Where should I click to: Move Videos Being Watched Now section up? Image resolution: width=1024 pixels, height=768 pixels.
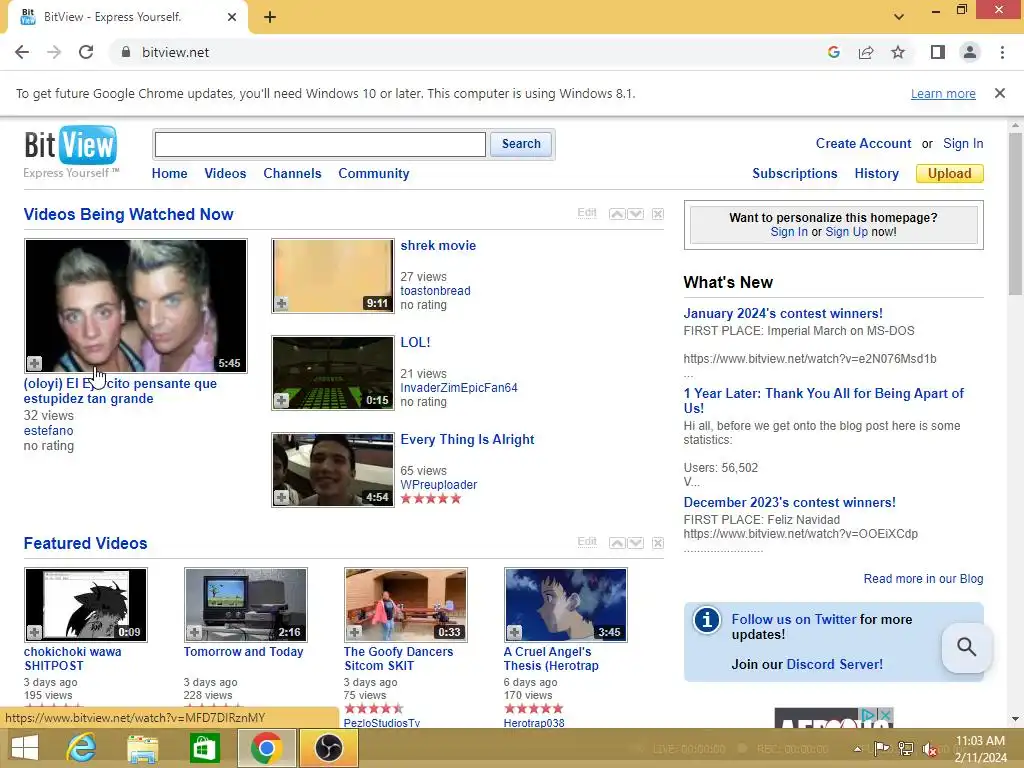(x=617, y=214)
